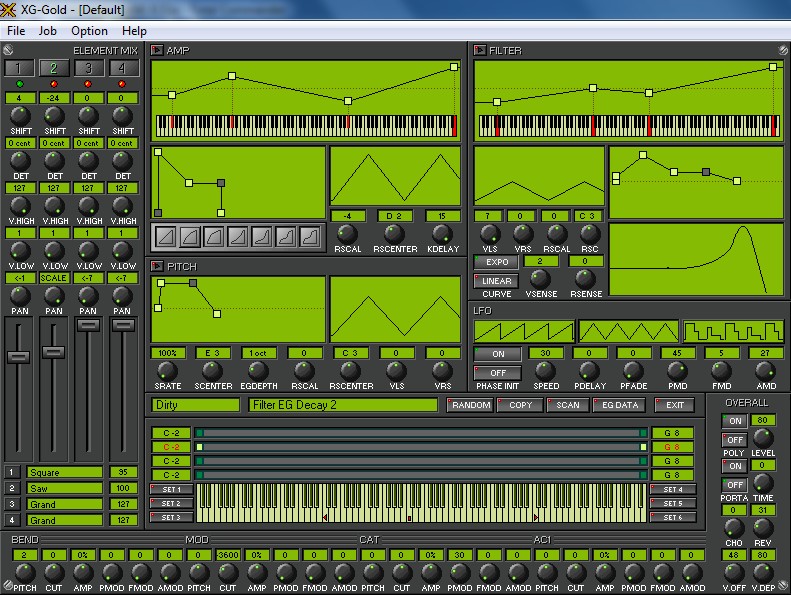
Task: Select the seventh AMP curve shape icon
Action: [310, 237]
